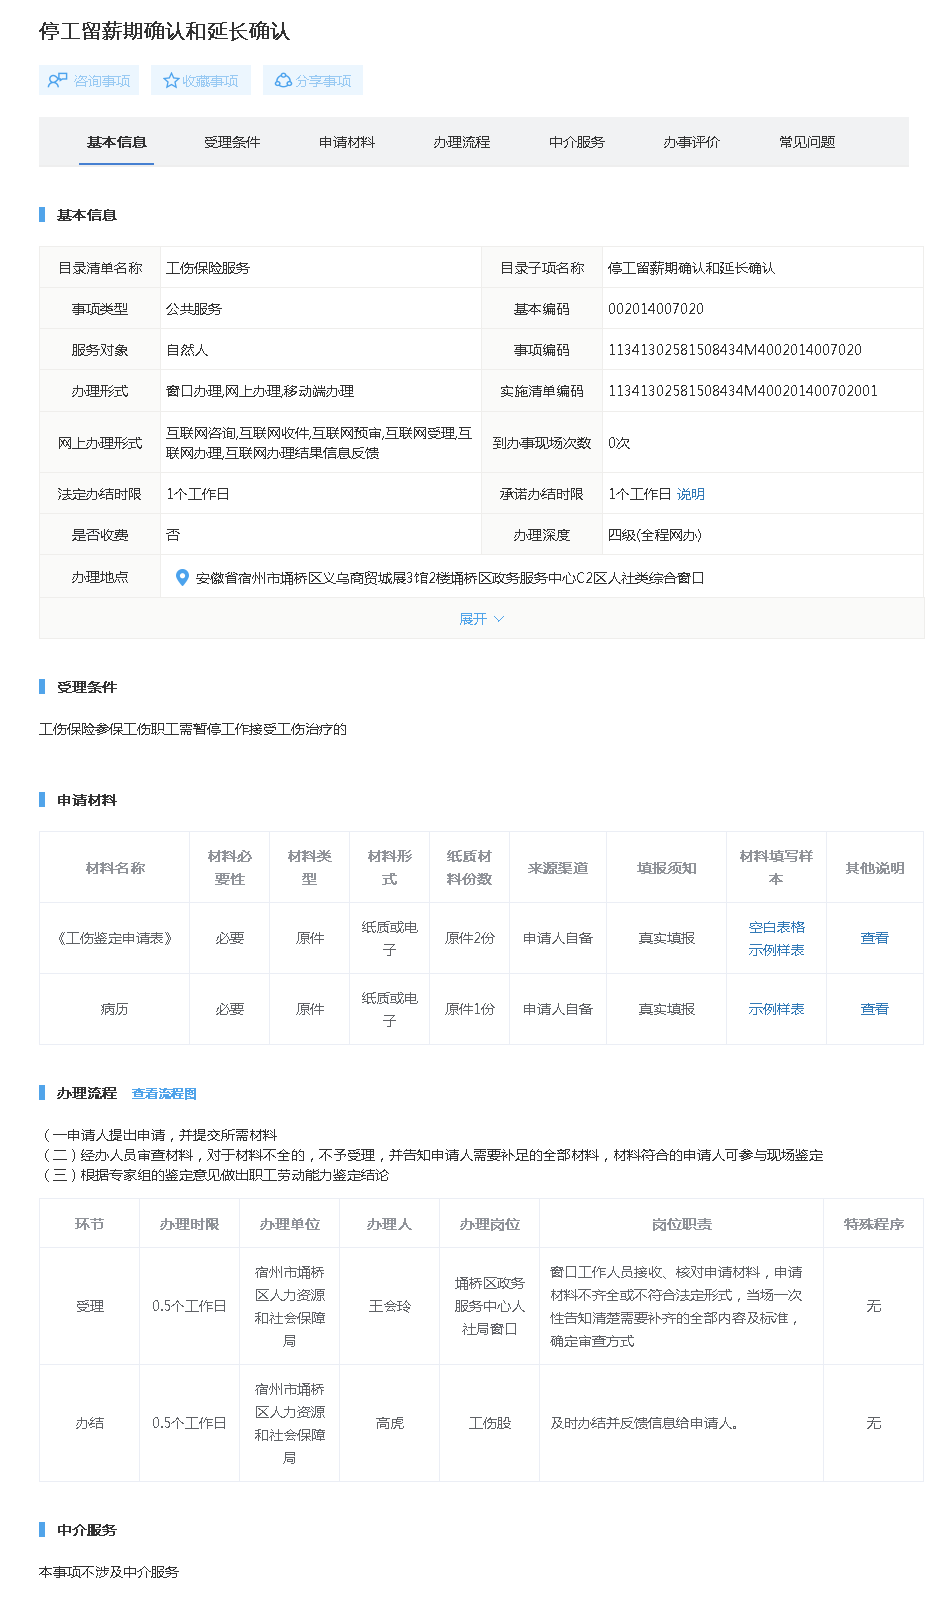Switch to the 受理条件 tab
The image size is (938, 1607).
[232, 142]
